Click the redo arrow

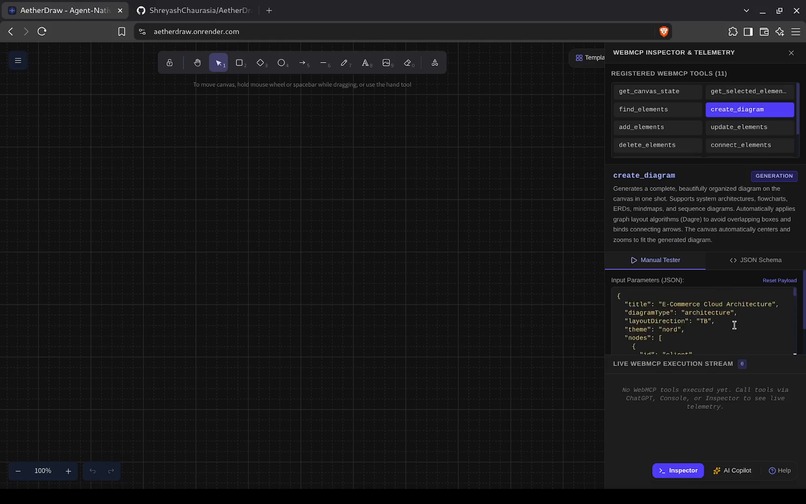111,471
